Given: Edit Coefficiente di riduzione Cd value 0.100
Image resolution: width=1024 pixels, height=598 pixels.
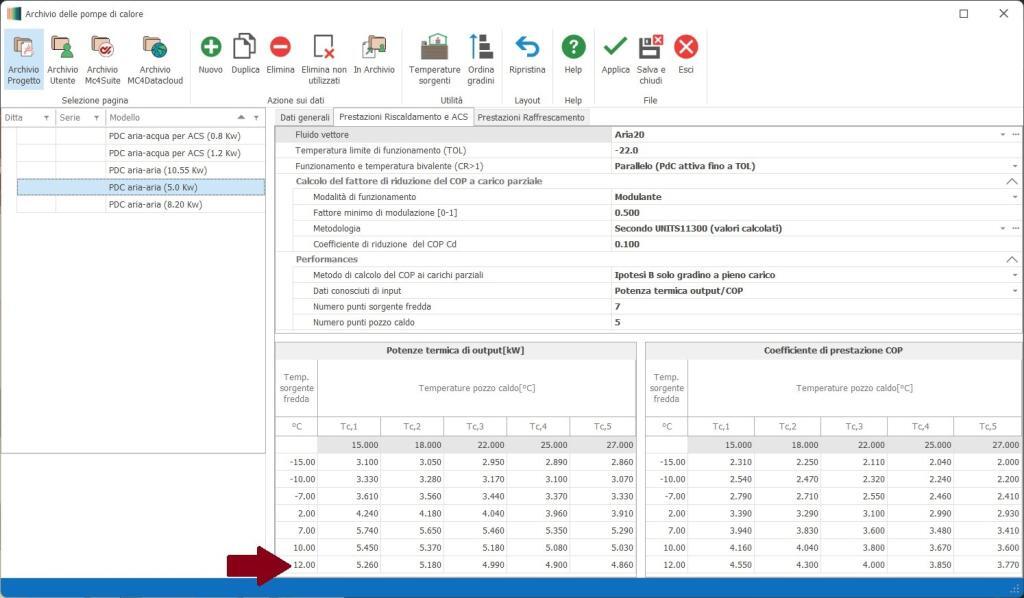Looking at the screenshot, I should [x=816, y=244].
